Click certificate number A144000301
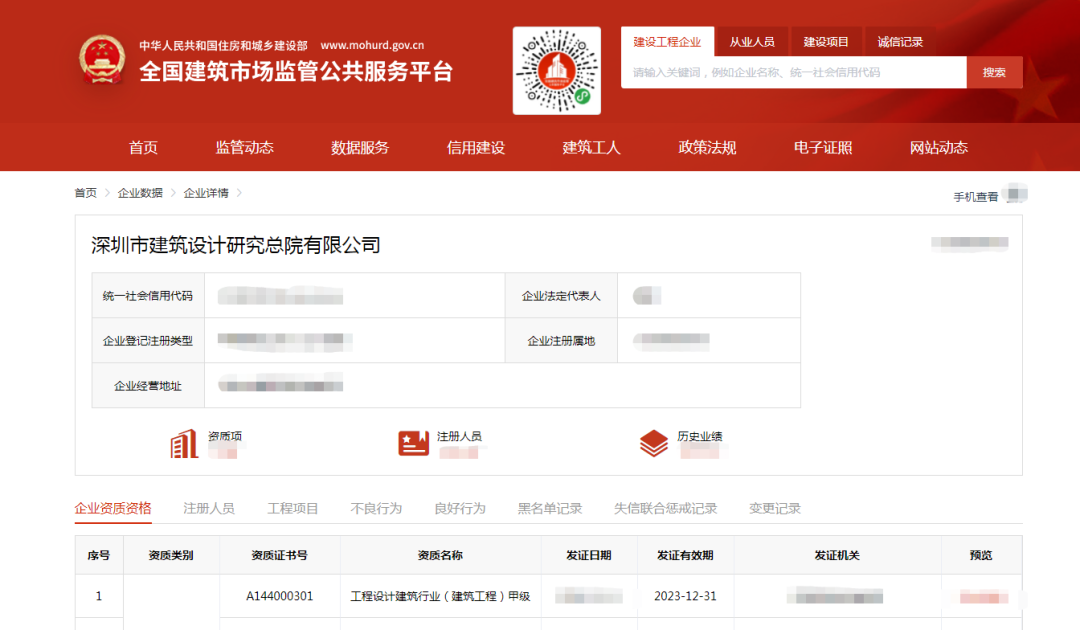The image size is (1080, 630). click(280, 596)
